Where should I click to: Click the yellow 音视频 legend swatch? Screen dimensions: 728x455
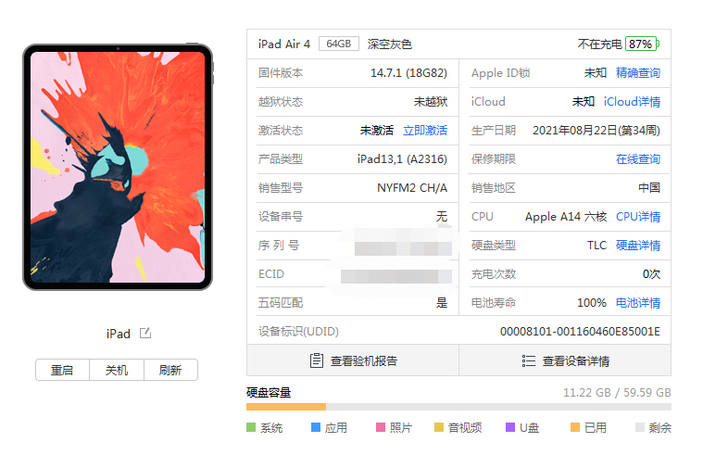(439, 427)
